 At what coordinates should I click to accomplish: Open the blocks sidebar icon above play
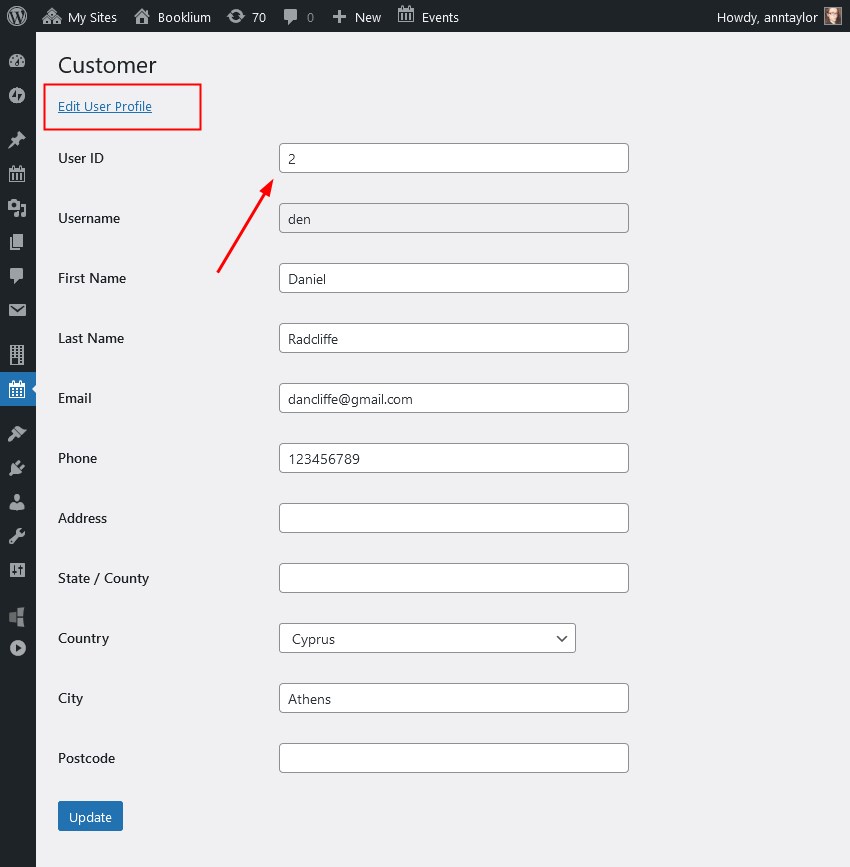(x=17, y=616)
